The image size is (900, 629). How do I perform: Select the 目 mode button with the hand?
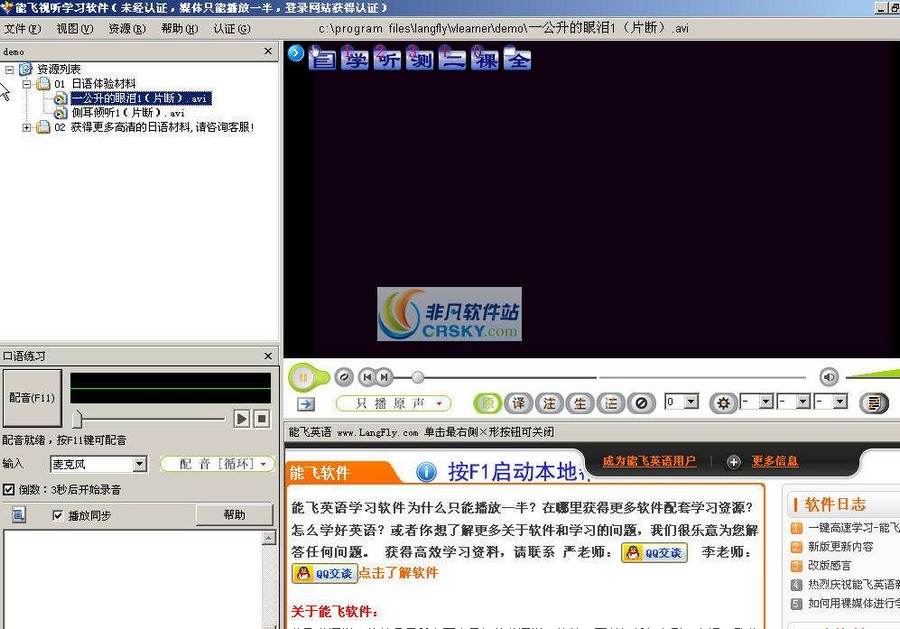click(322, 59)
